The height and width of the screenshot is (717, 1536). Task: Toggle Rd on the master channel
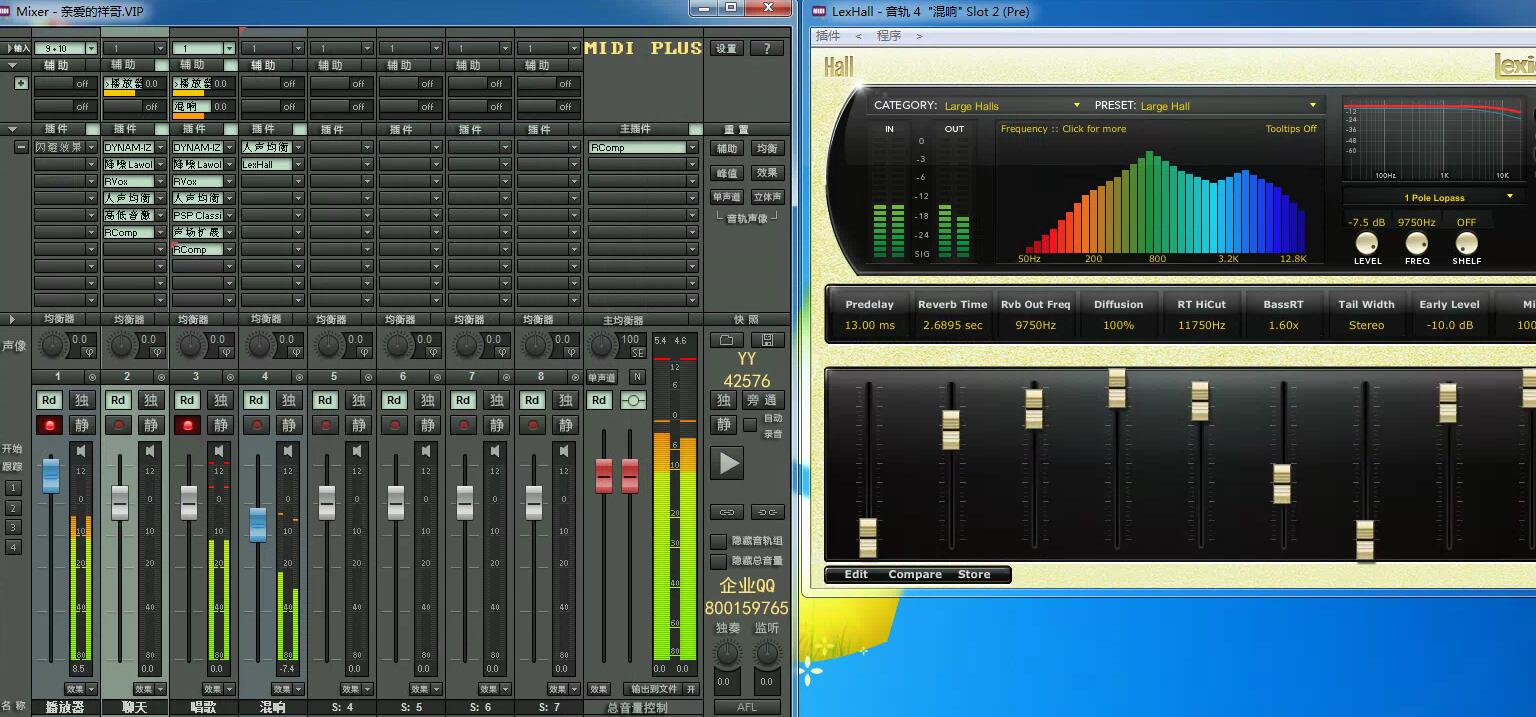(599, 400)
